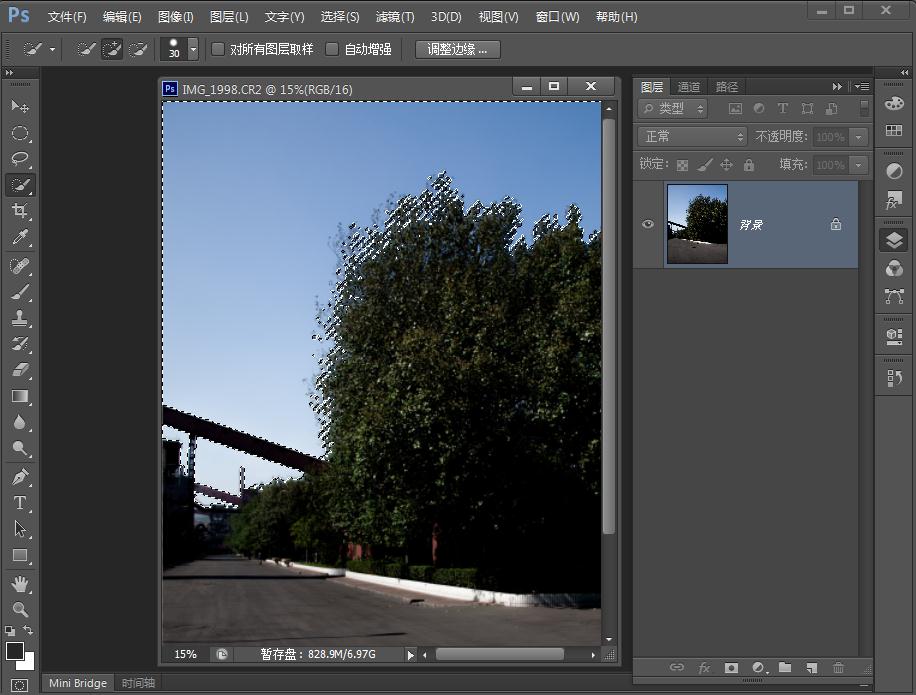This screenshot has height=695, width=916.
Task: Click the delete layer trash icon
Action: [838, 668]
